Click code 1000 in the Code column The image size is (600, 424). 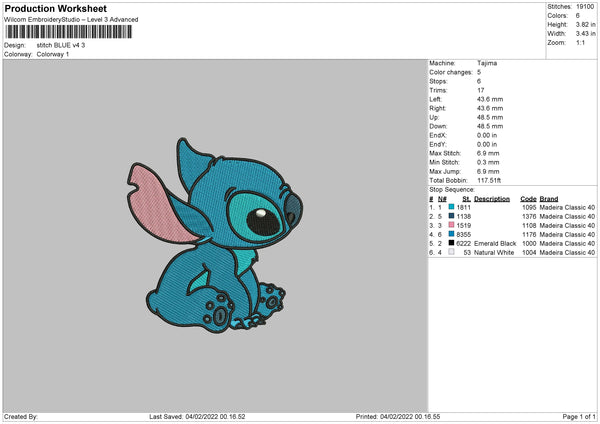click(x=529, y=243)
